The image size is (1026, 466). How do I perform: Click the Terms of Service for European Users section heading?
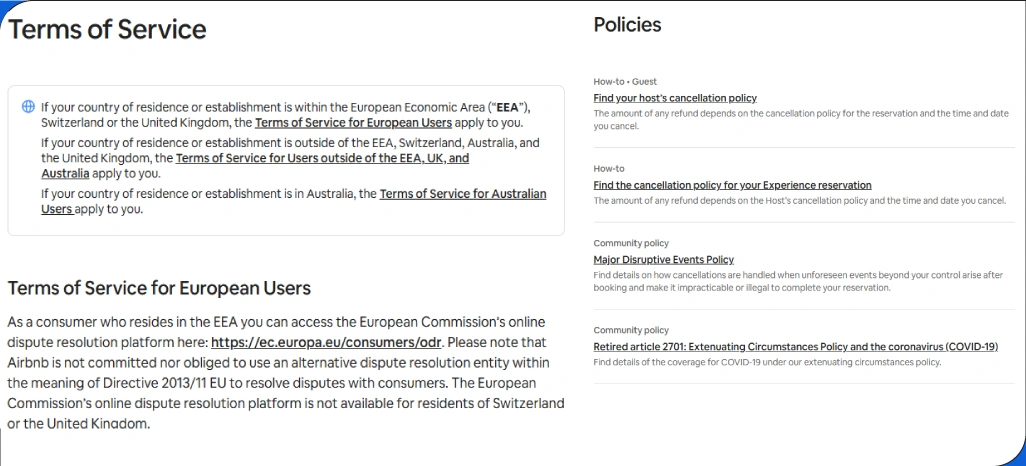[159, 288]
